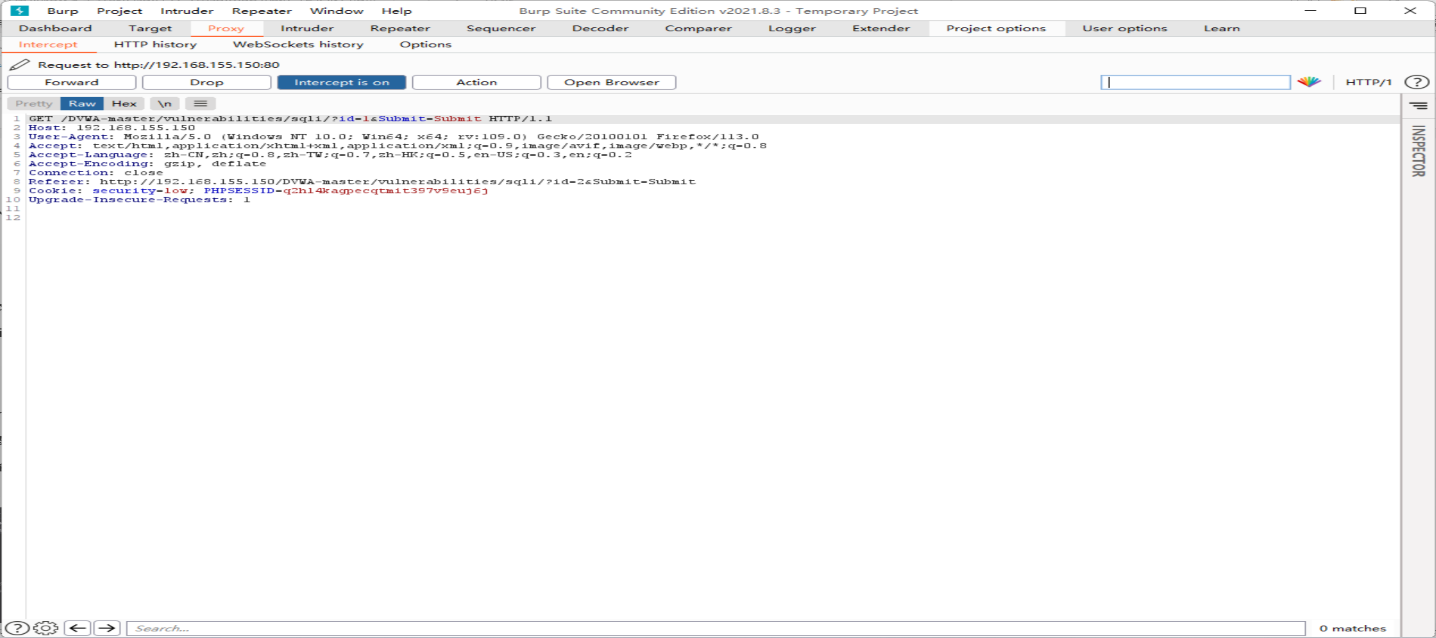Expand the Inspector panel via its top icon
The width and height of the screenshot is (1436, 638).
1418,105
